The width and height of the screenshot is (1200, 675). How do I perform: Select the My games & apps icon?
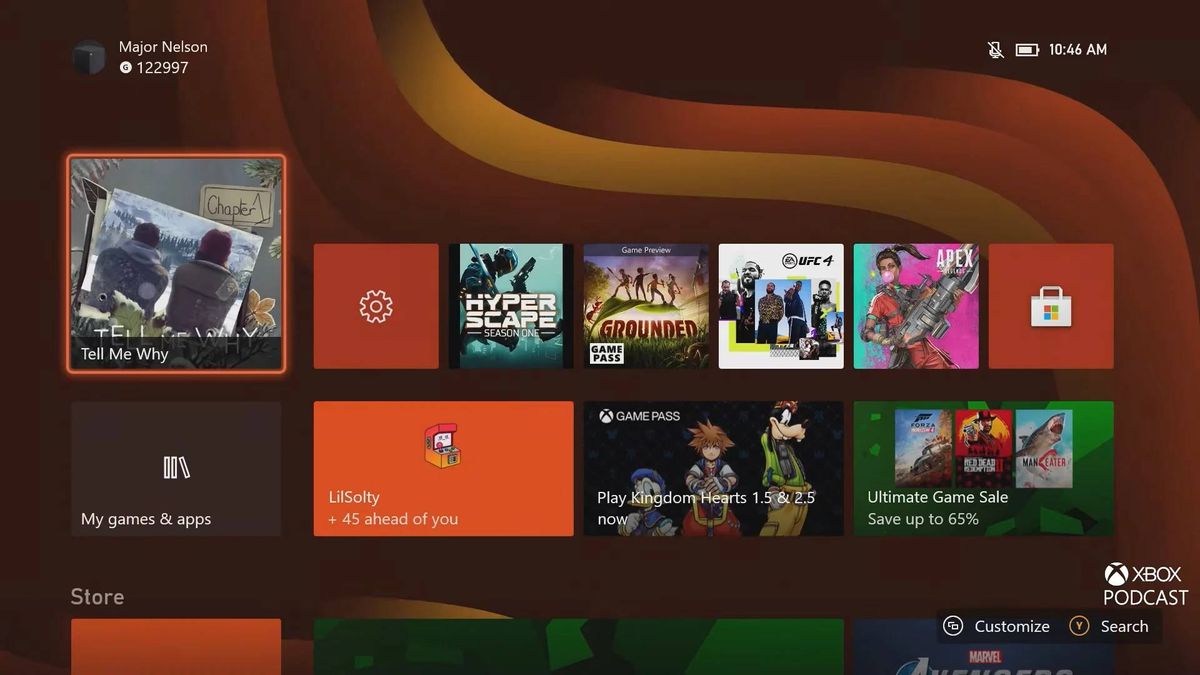[176, 468]
